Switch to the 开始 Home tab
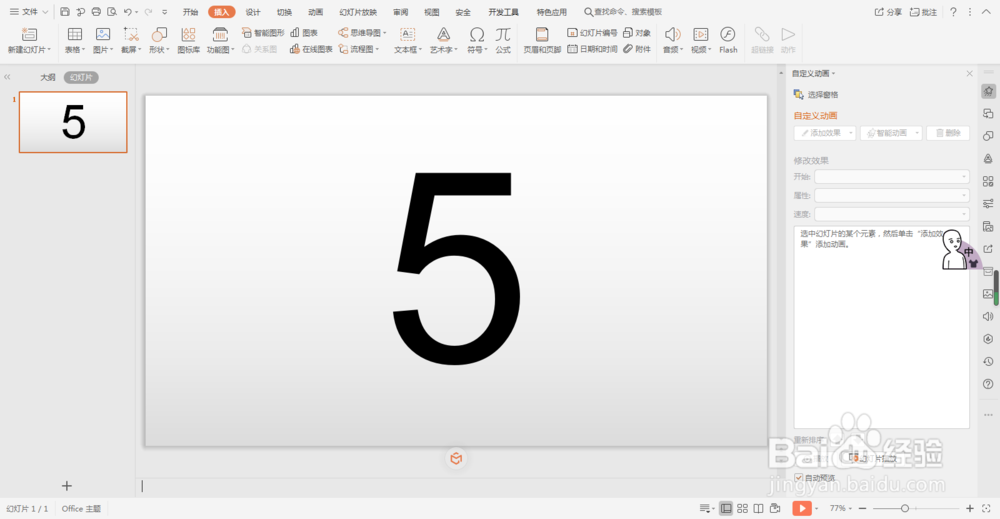This screenshot has height=519, width=1000. pos(190,12)
